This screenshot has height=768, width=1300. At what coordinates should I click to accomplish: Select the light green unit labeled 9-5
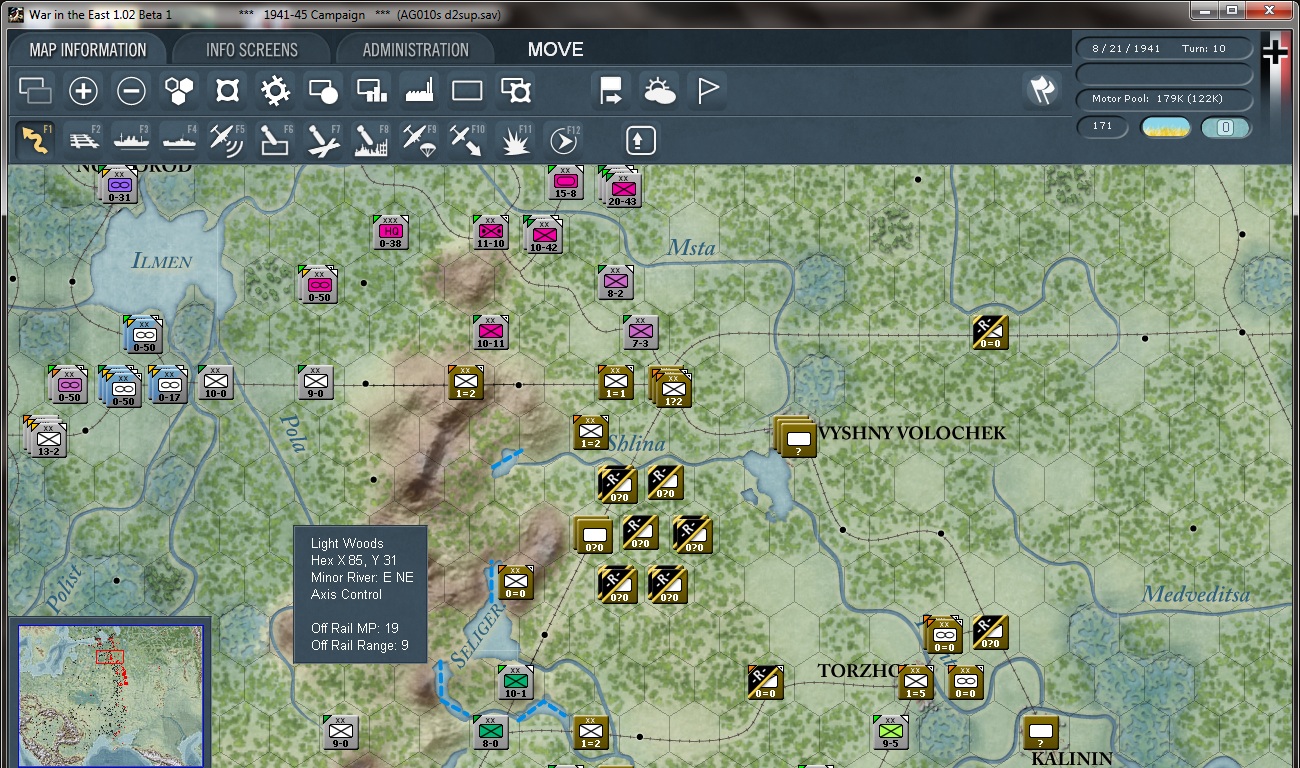(890, 732)
